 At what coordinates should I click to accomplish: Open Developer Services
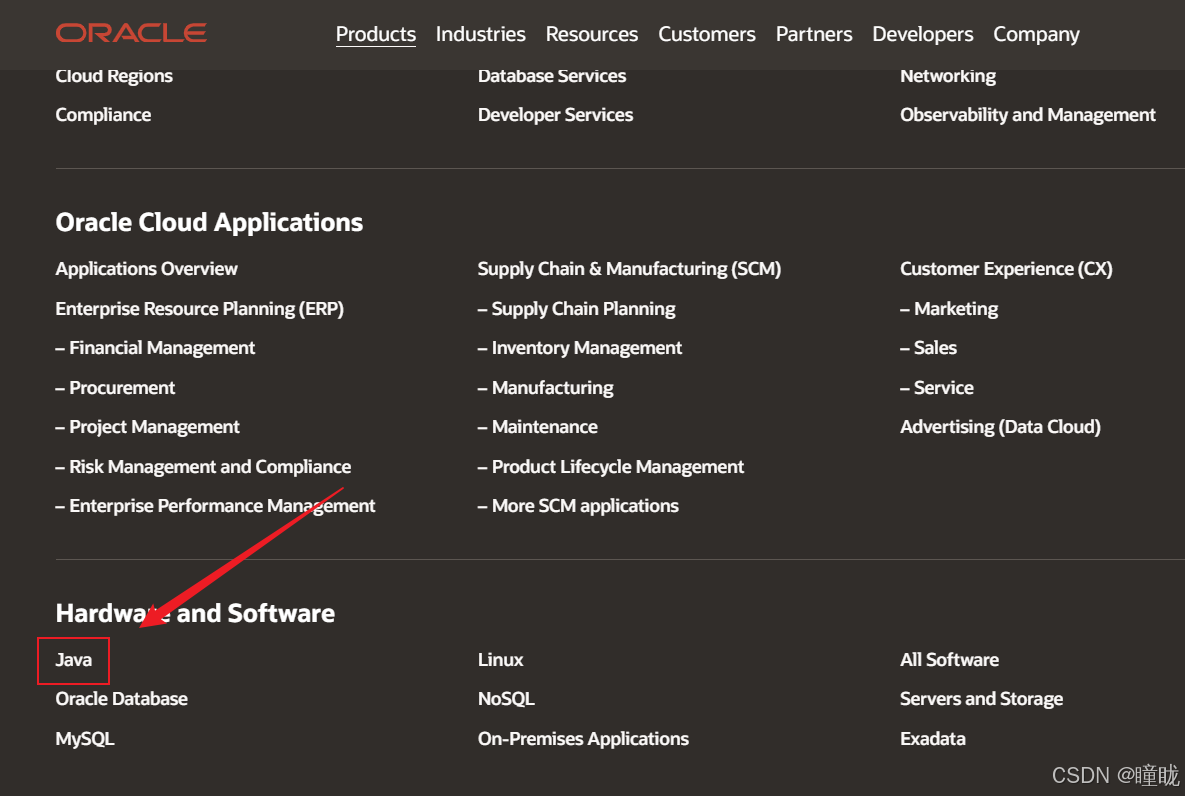tap(555, 115)
